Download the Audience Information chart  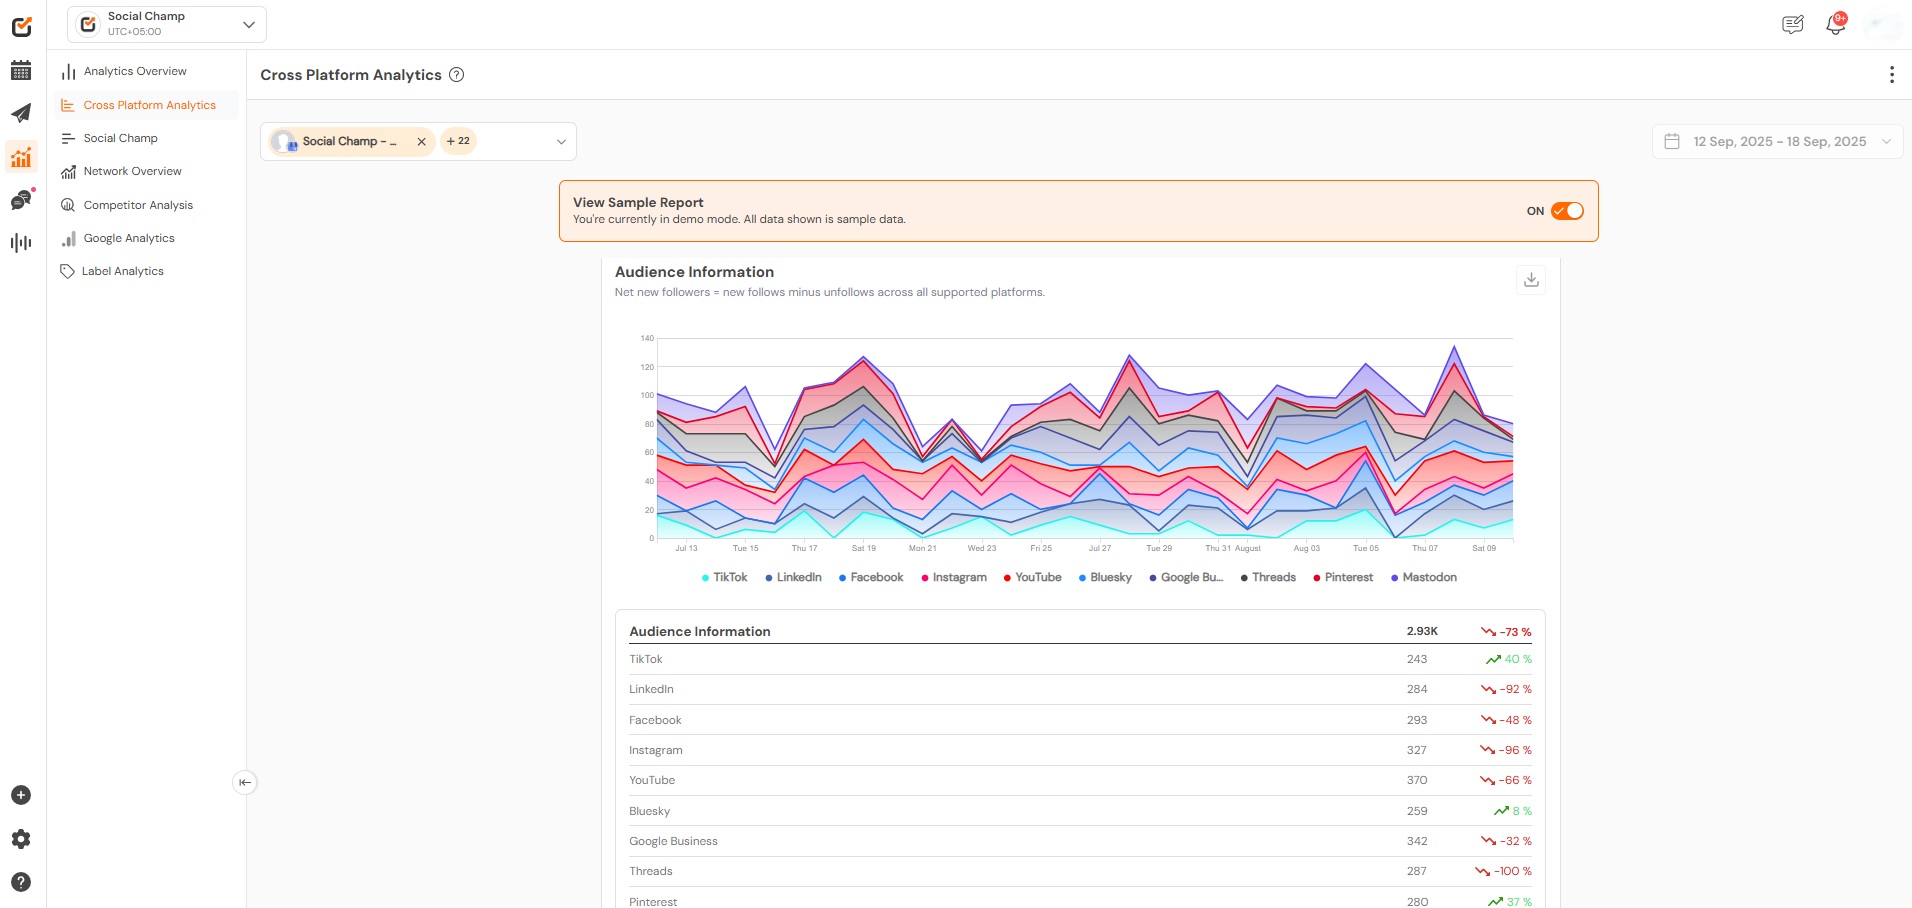click(x=1531, y=280)
